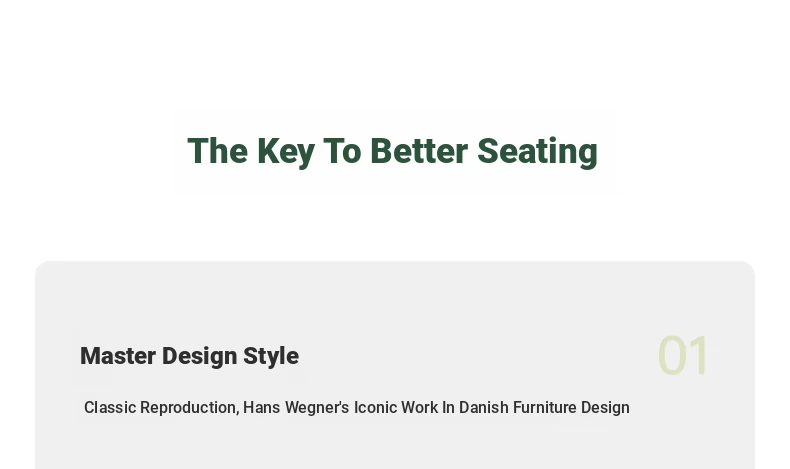
Task: Click the final word "Design" of the description
Action: coord(605,408)
